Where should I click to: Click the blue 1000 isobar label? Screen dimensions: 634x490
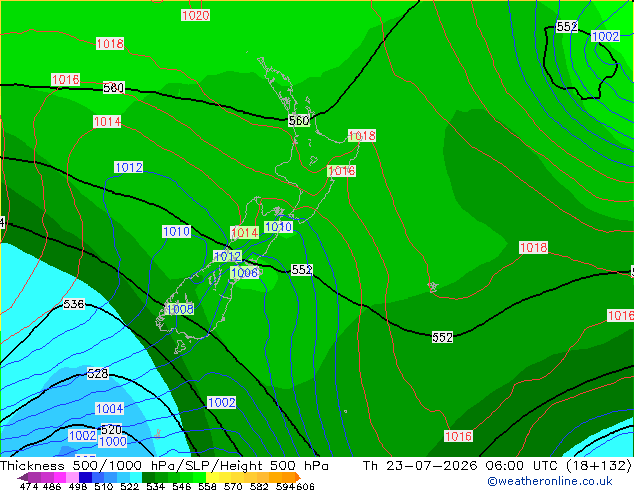[x=112, y=441]
